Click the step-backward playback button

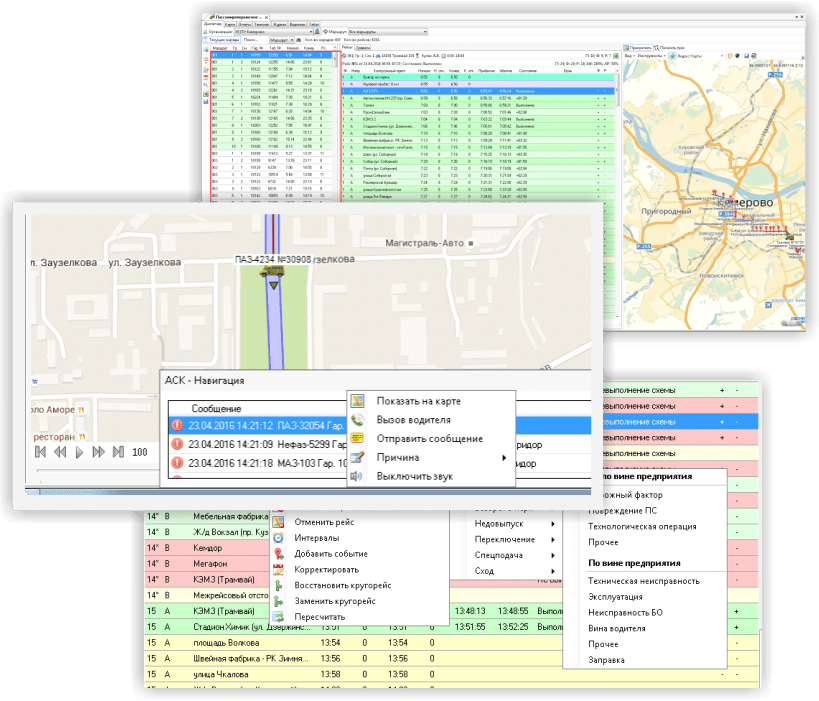click(60, 452)
